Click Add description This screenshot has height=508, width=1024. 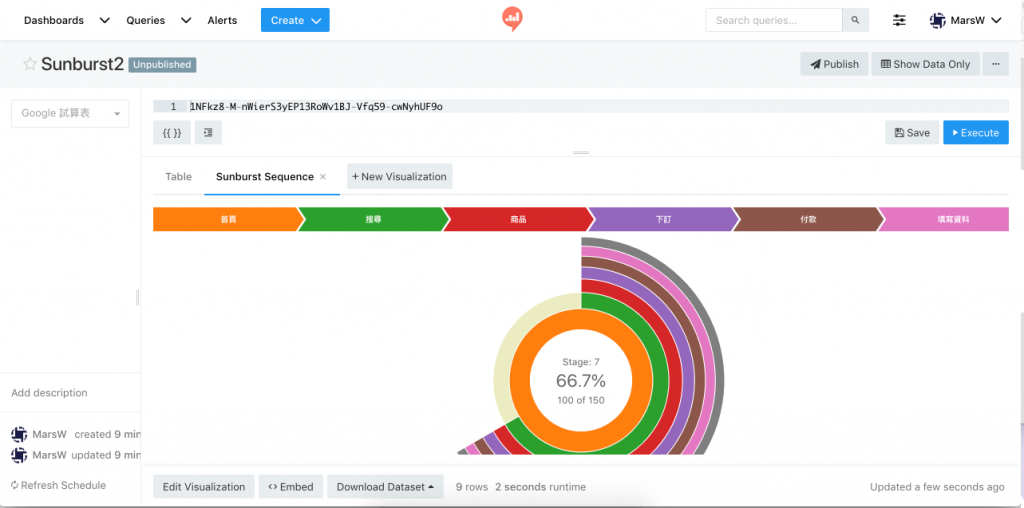tap(49, 392)
